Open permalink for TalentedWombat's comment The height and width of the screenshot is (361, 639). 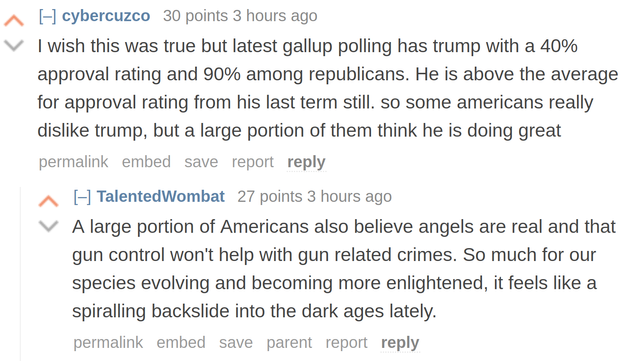(108, 343)
